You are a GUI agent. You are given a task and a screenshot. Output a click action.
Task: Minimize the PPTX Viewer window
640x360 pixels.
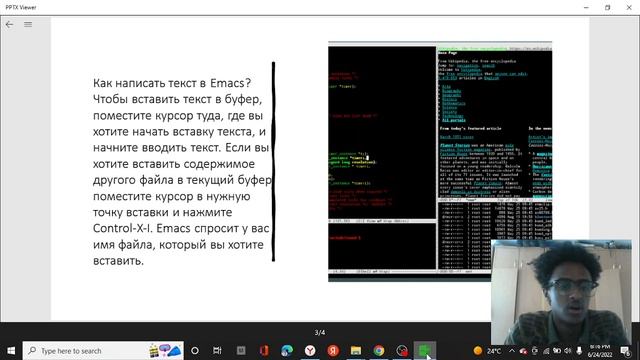(586, 7)
